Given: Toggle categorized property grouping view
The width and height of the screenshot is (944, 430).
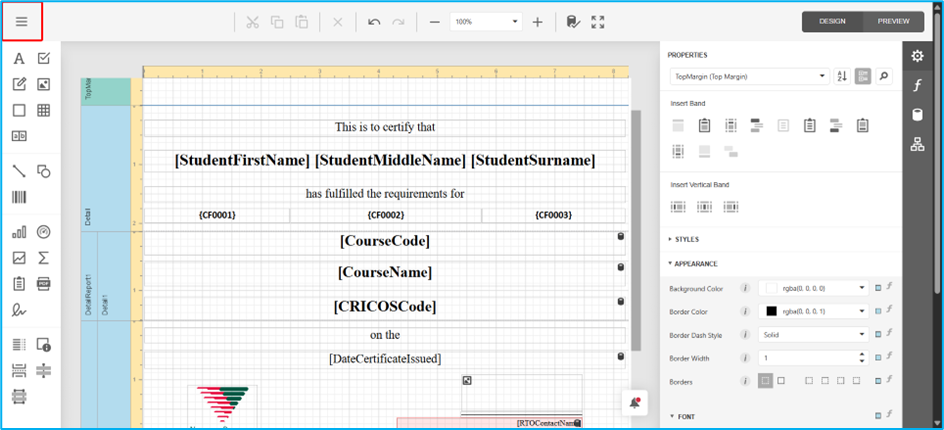Looking at the screenshot, I should point(862,76).
